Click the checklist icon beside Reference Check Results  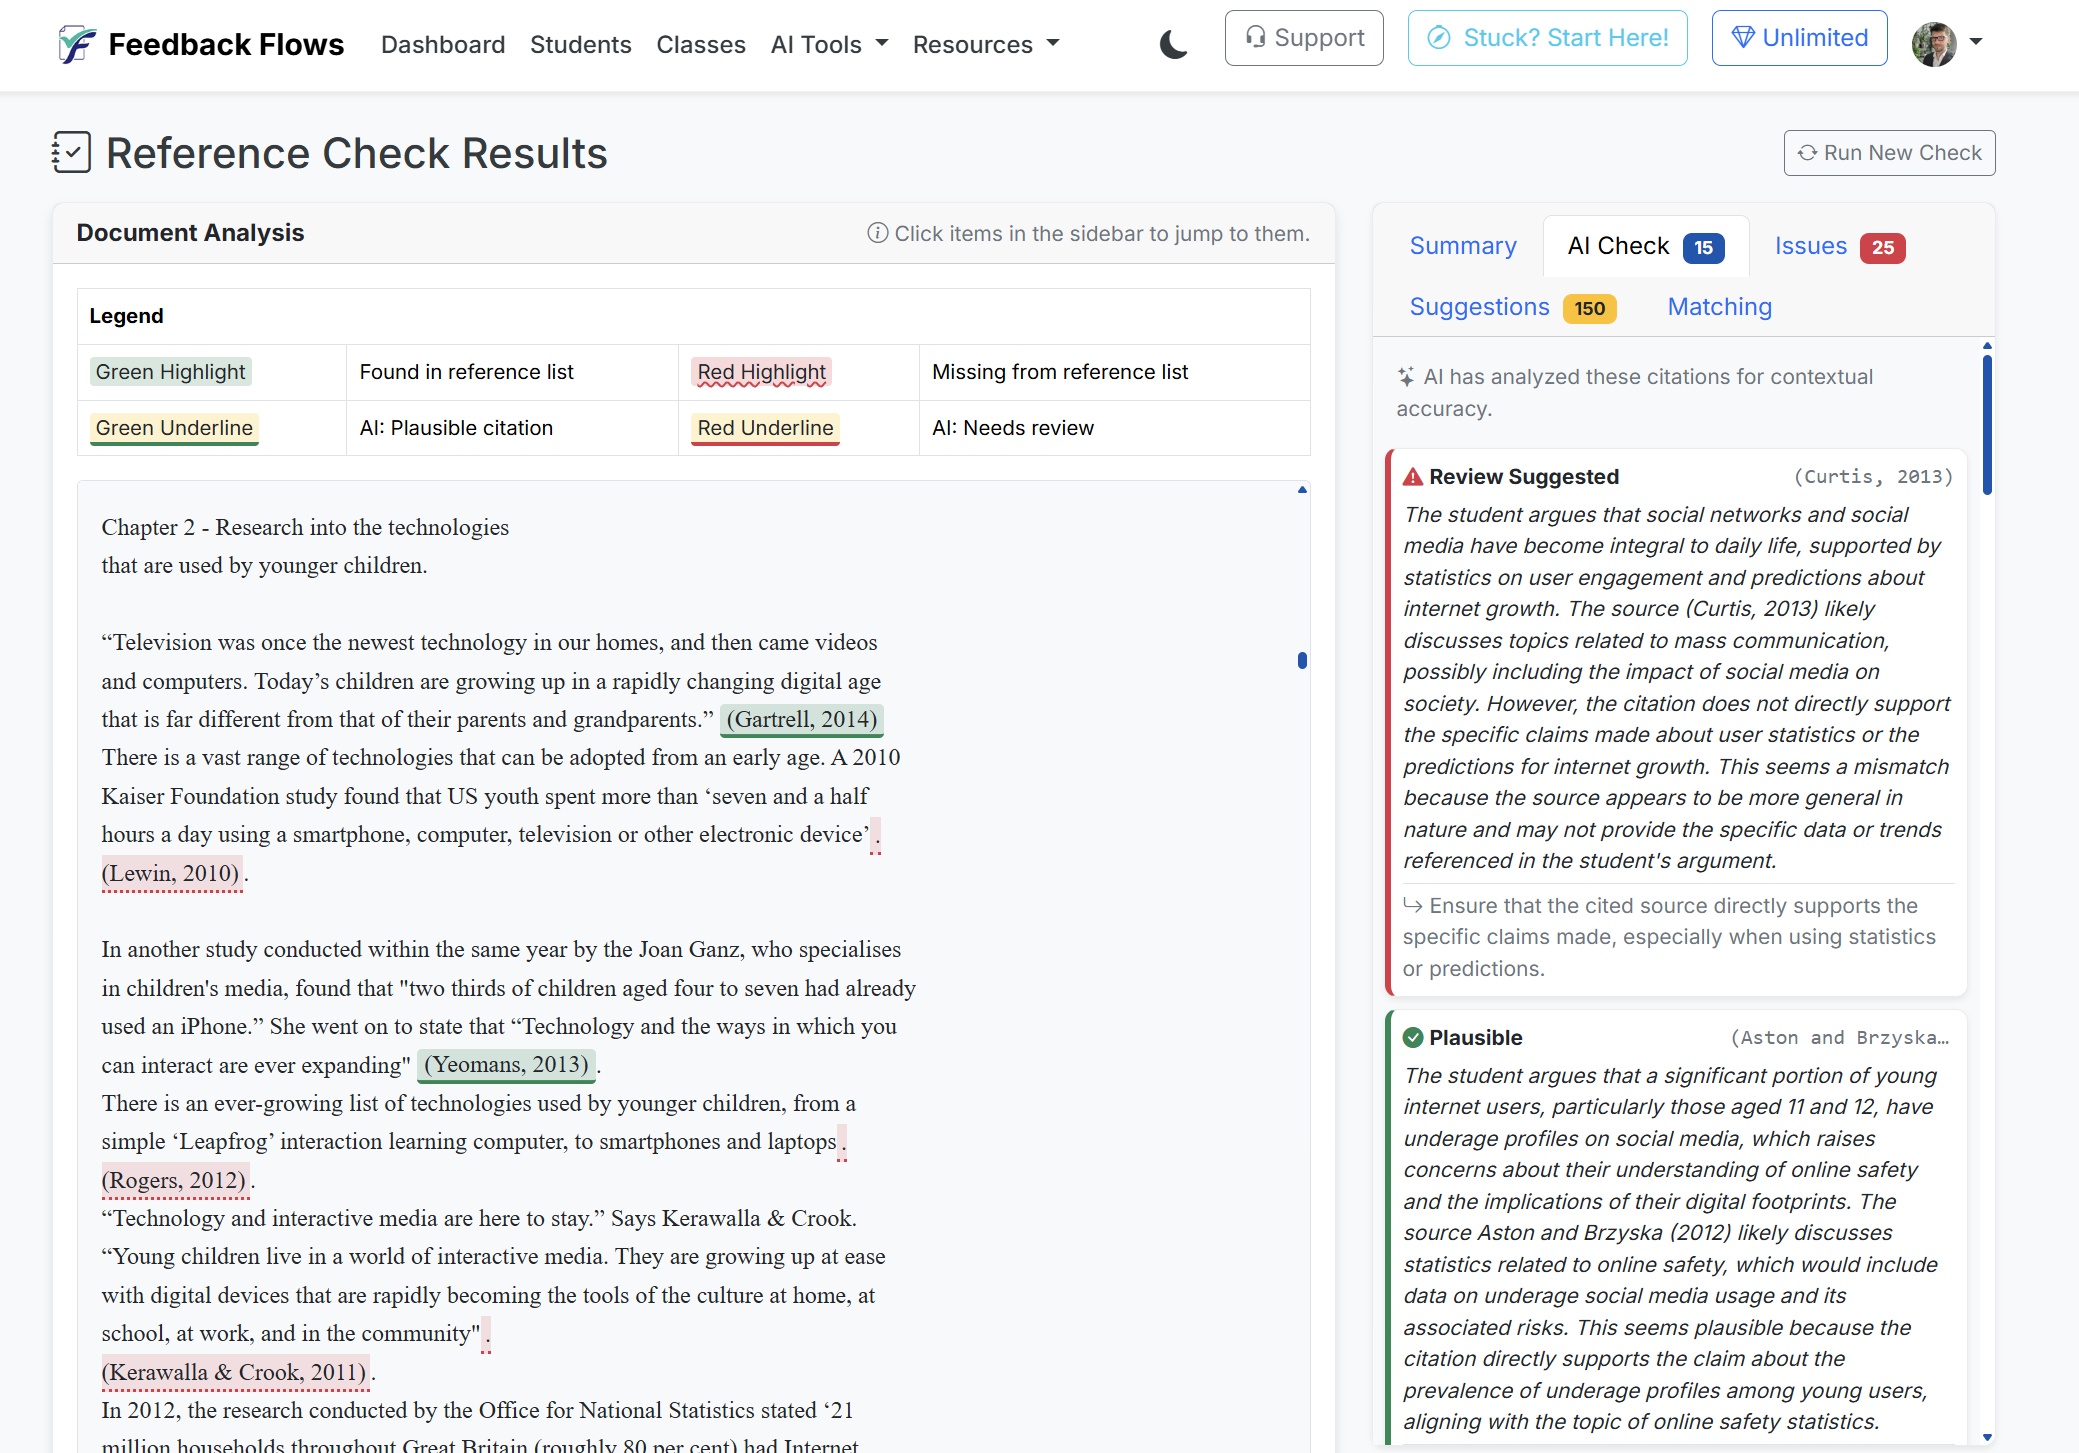click(x=71, y=152)
